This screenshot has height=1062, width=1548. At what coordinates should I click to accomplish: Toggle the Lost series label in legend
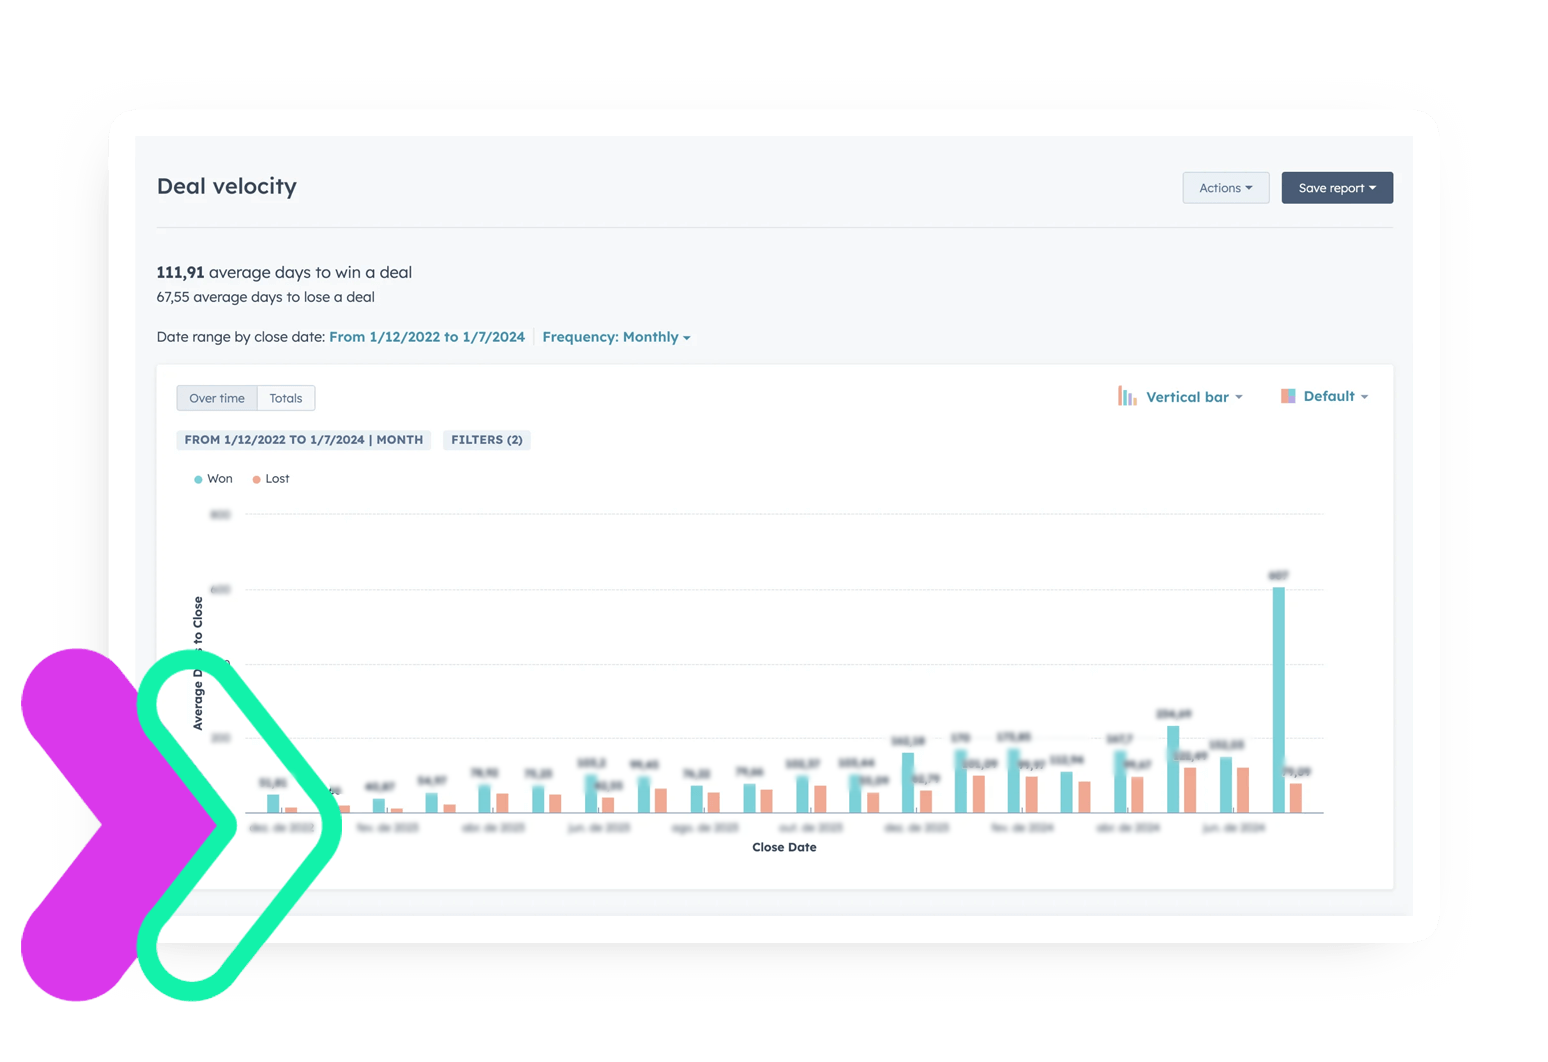[x=278, y=479]
